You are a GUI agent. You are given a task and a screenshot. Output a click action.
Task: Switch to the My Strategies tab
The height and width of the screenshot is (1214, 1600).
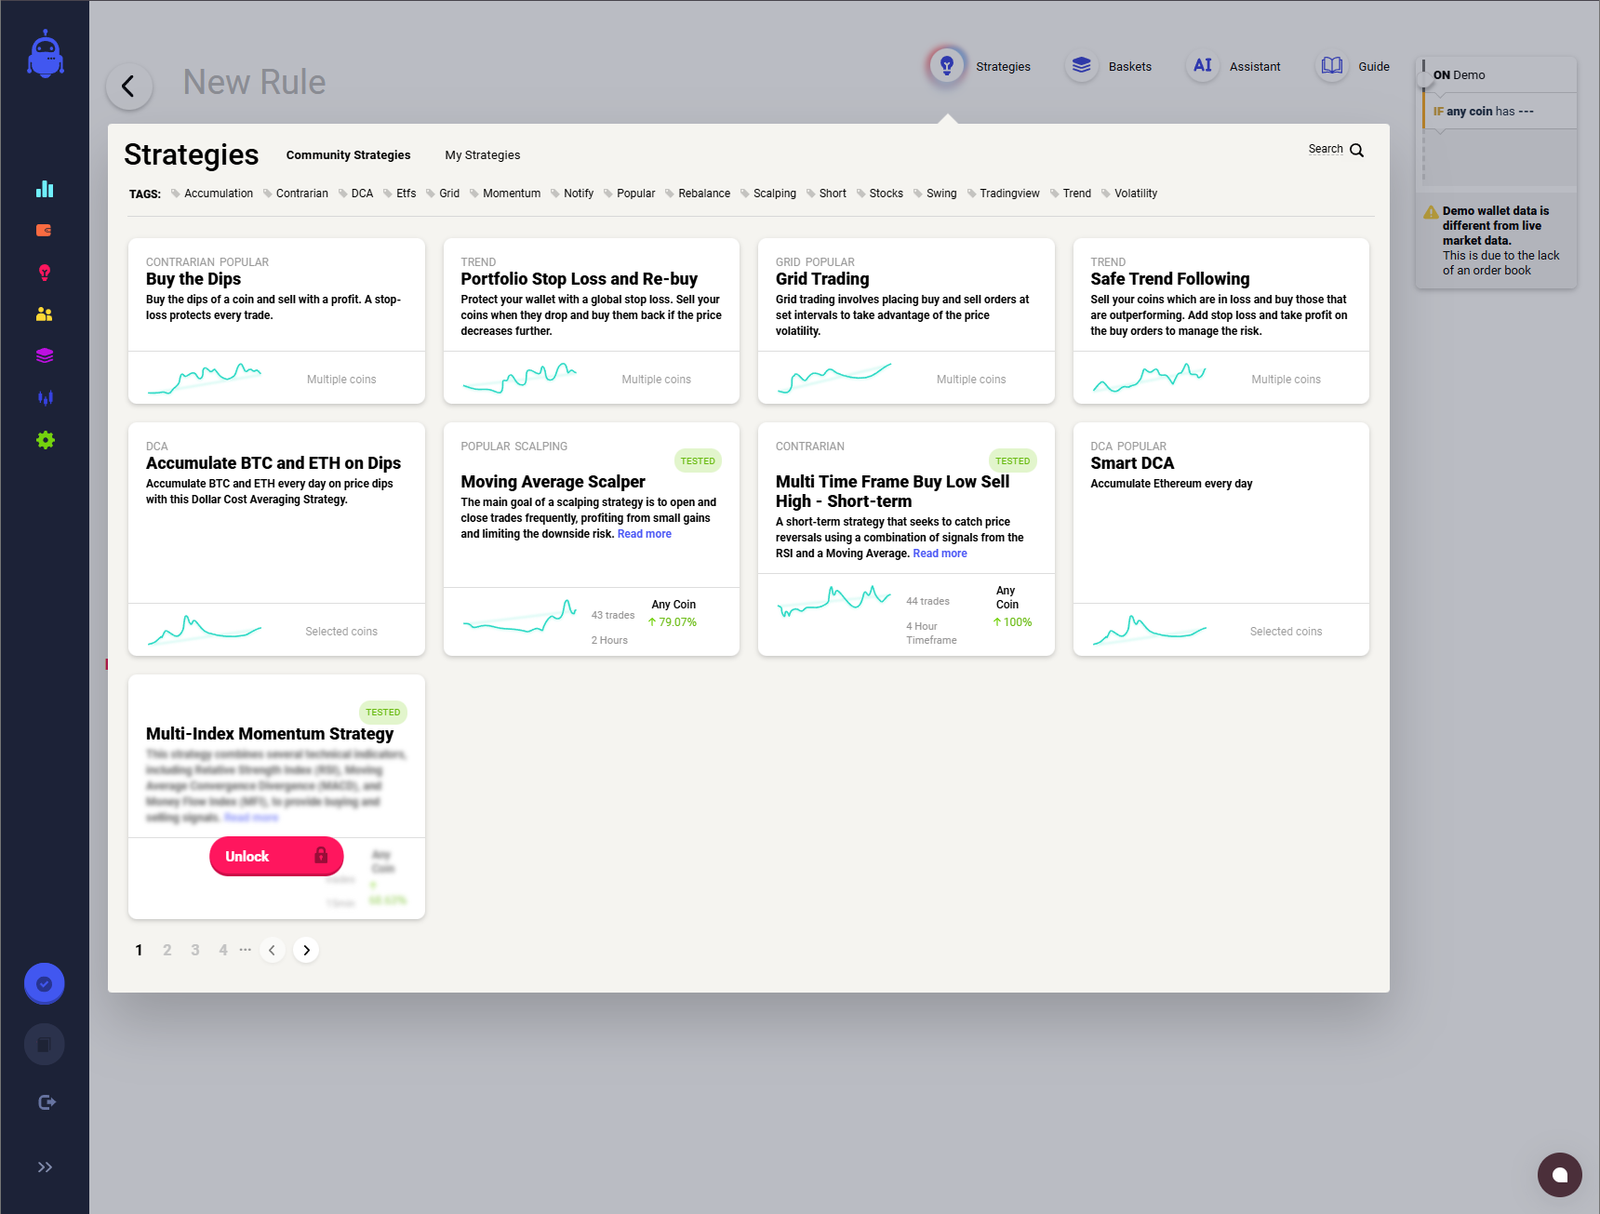(482, 155)
